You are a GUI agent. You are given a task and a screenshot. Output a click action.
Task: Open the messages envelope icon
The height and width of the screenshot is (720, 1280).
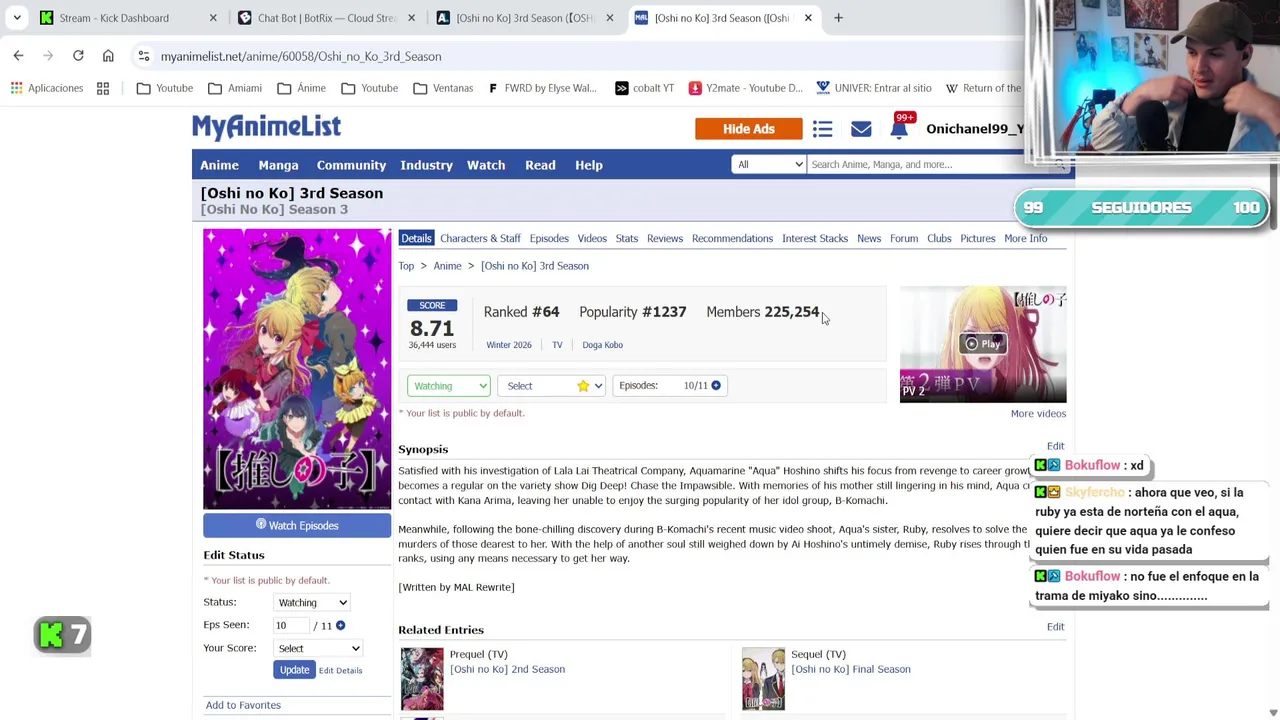tap(861, 129)
